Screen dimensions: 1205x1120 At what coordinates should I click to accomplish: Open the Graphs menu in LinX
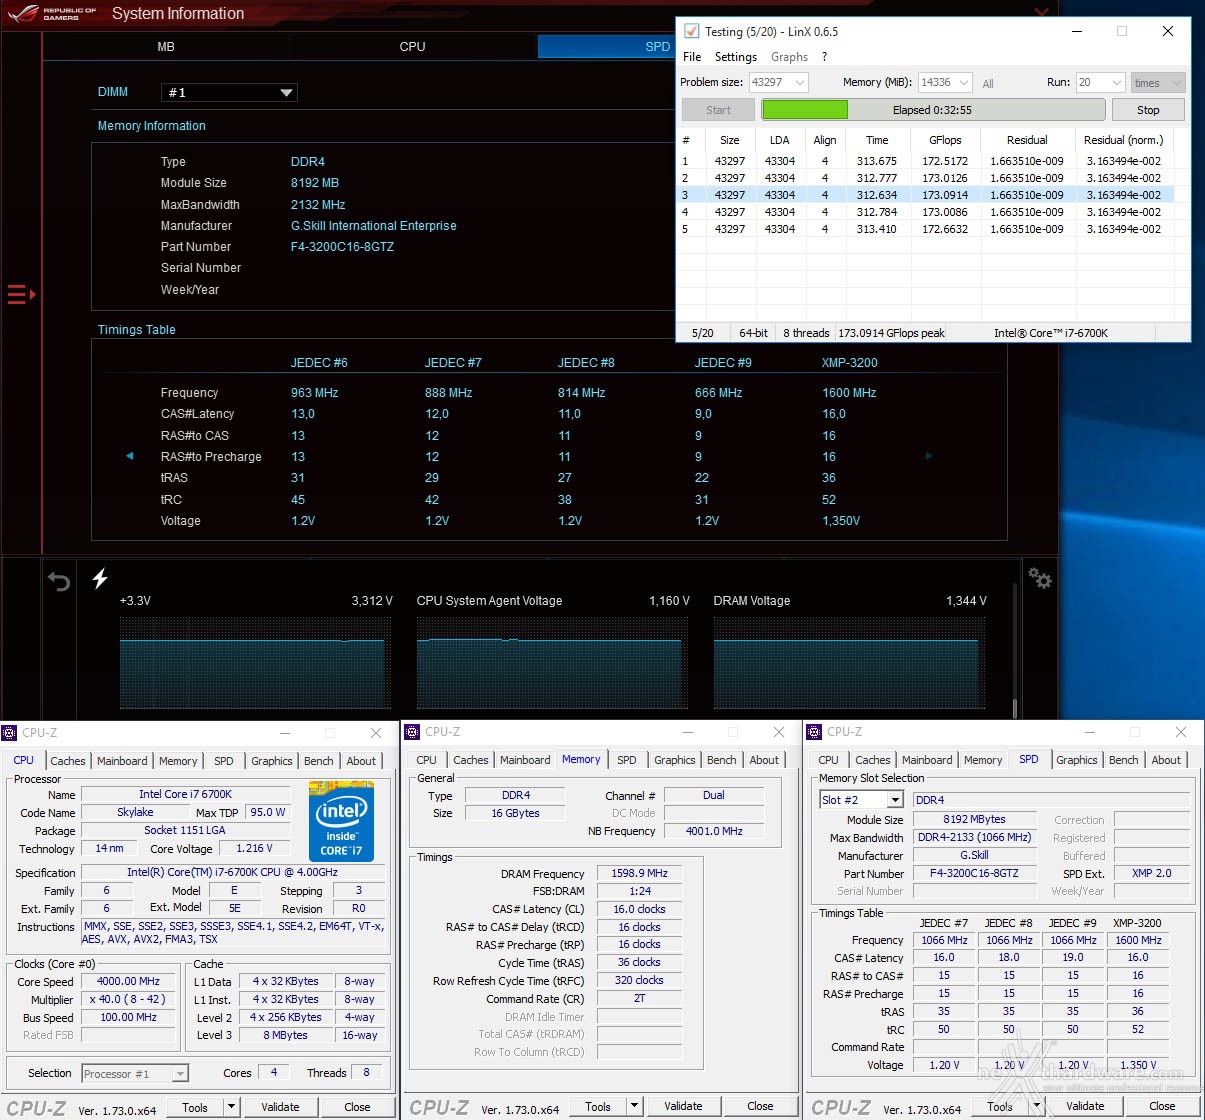789,57
